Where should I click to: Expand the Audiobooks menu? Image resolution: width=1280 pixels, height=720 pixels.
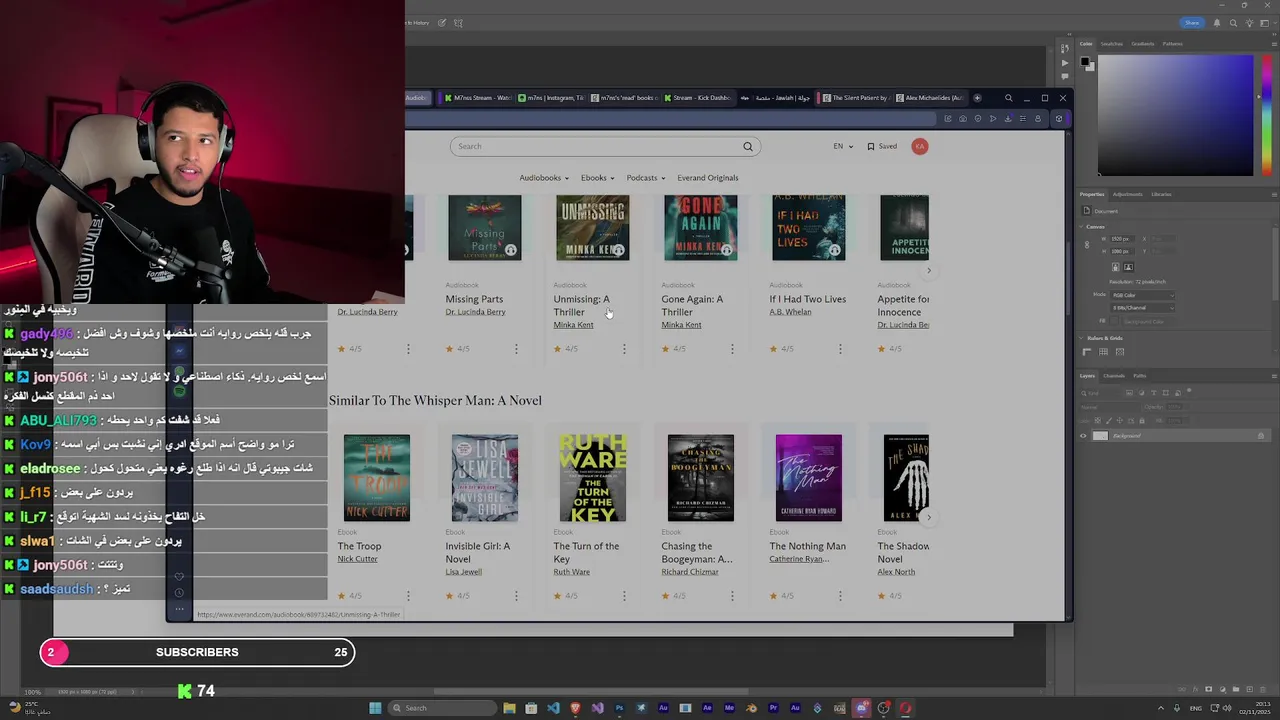[544, 178]
